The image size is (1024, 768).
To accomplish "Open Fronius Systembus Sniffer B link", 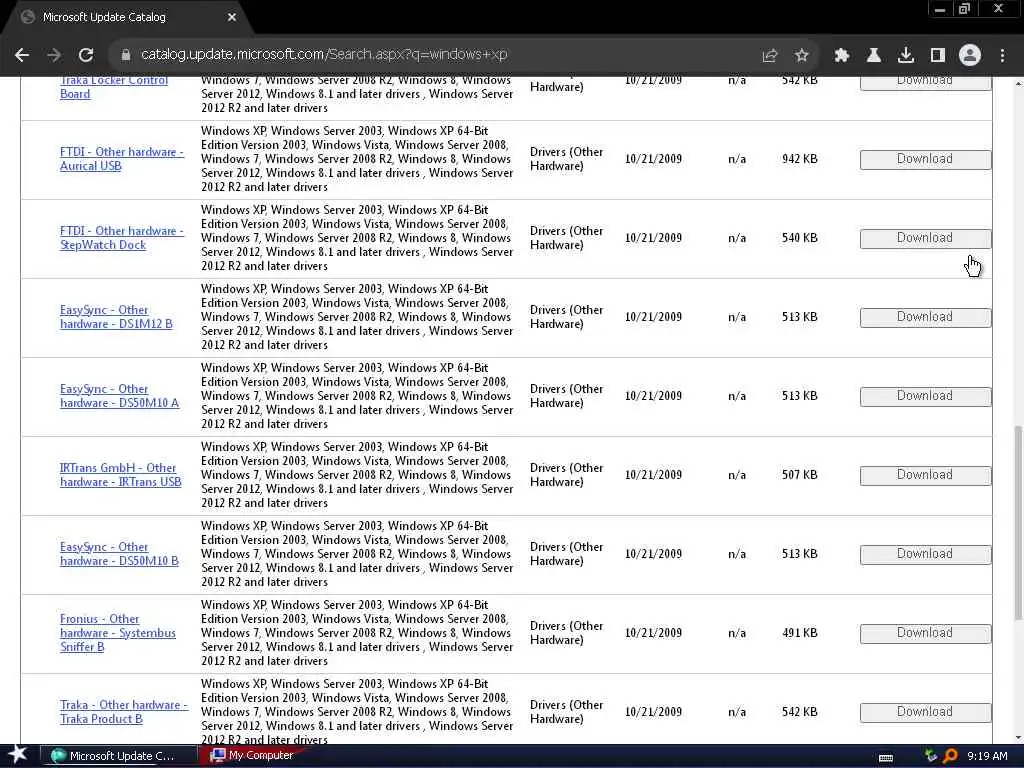I will coord(118,633).
